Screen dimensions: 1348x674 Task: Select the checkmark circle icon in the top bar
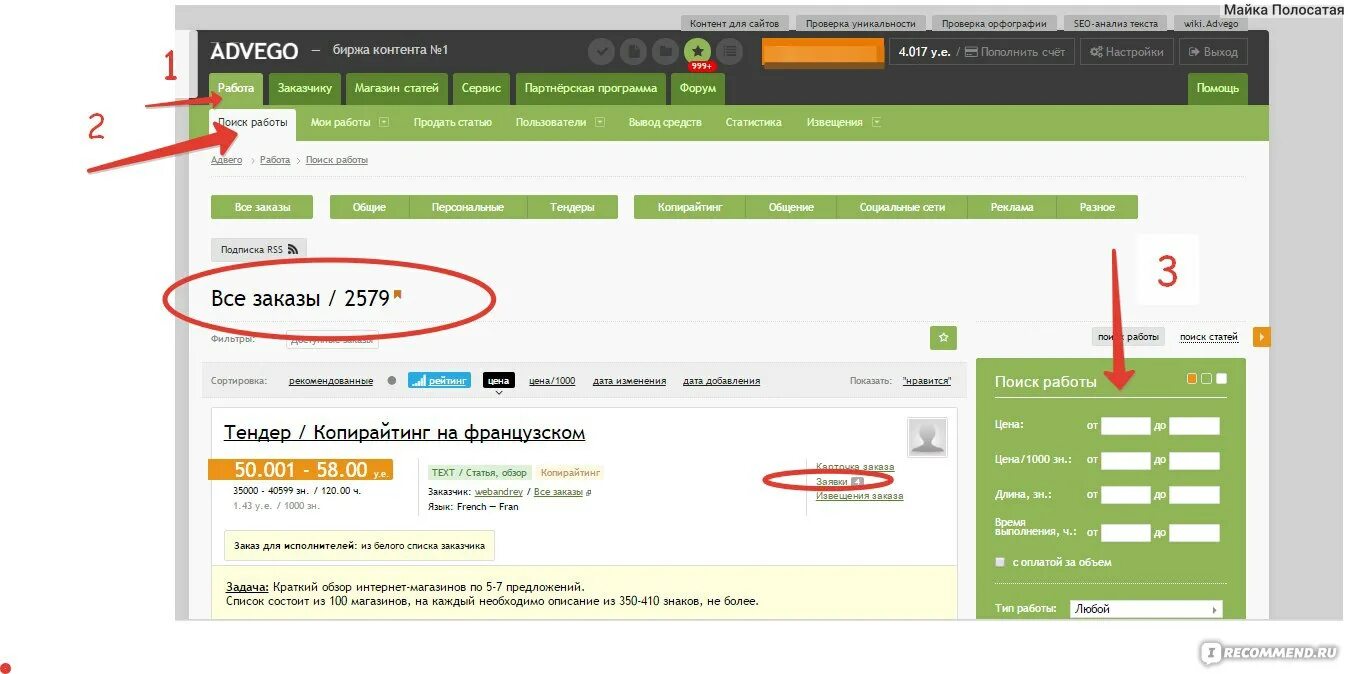[x=602, y=50]
